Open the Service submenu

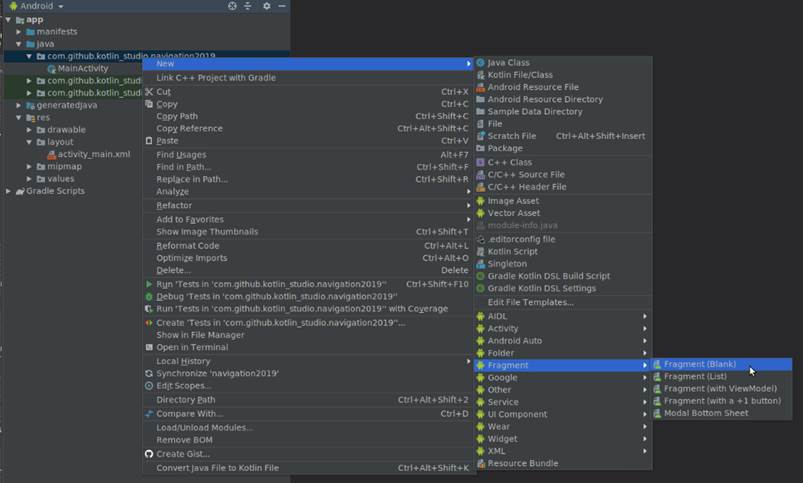point(563,402)
